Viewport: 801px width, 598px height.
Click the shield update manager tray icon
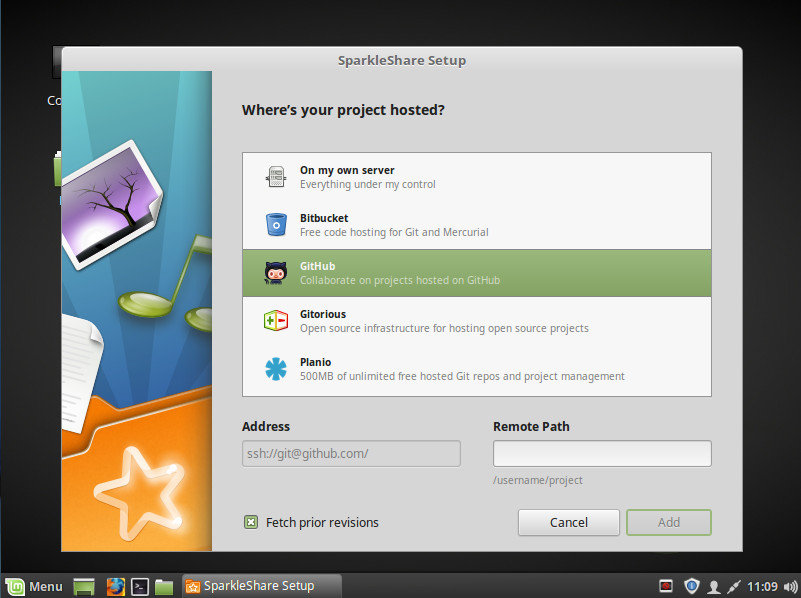click(x=691, y=586)
